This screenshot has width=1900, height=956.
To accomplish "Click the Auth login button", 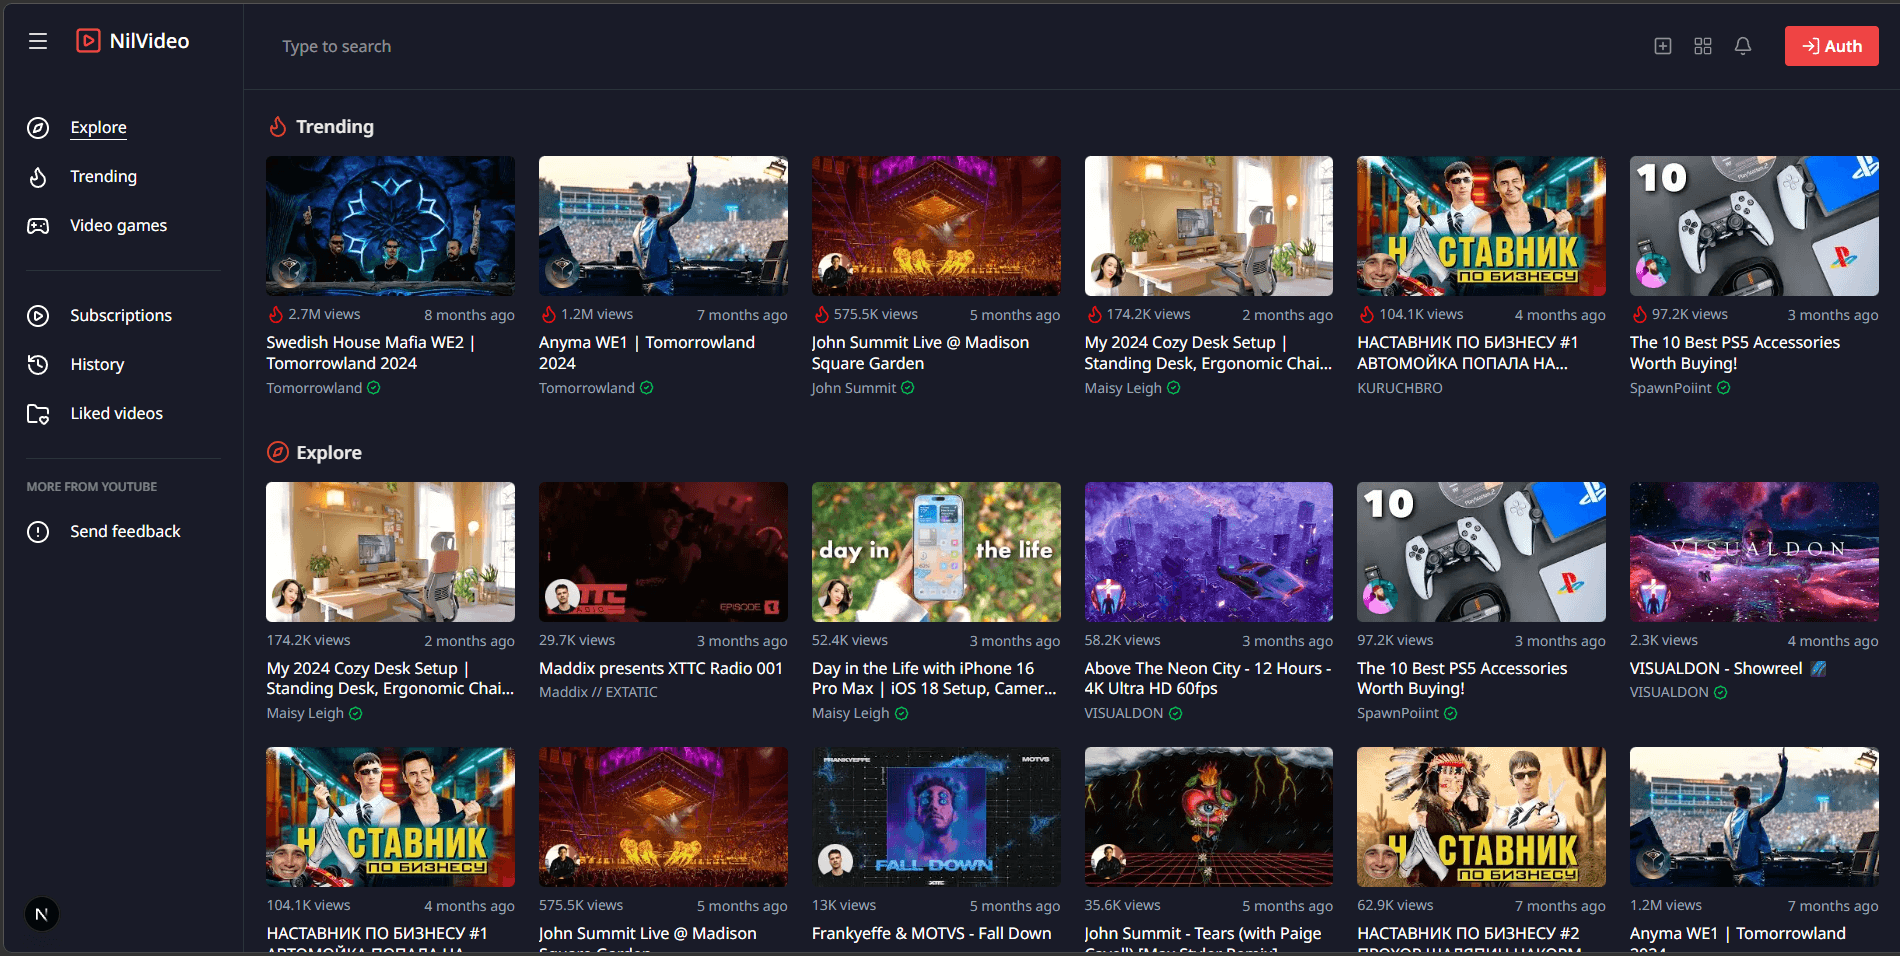I will pos(1831,46).
